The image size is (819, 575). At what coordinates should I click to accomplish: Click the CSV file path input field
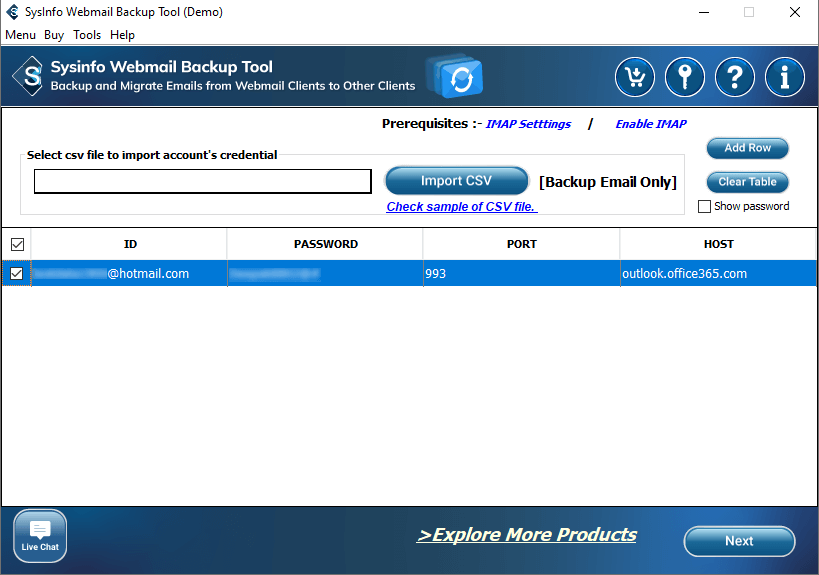203,181
